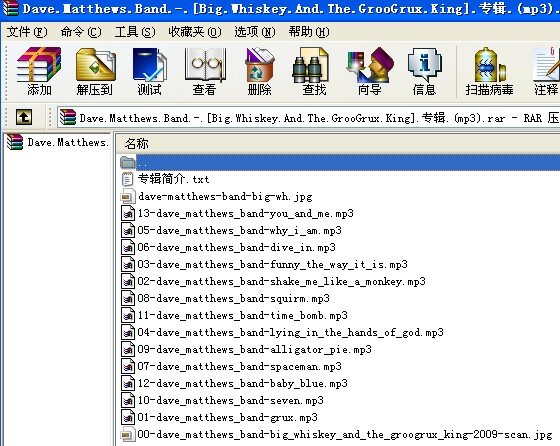Select 04-dave_matthews_band-lying_in_the_hands_of_god.mp3
This screenshot has width=560, height=446.
[x=290, y=332]
